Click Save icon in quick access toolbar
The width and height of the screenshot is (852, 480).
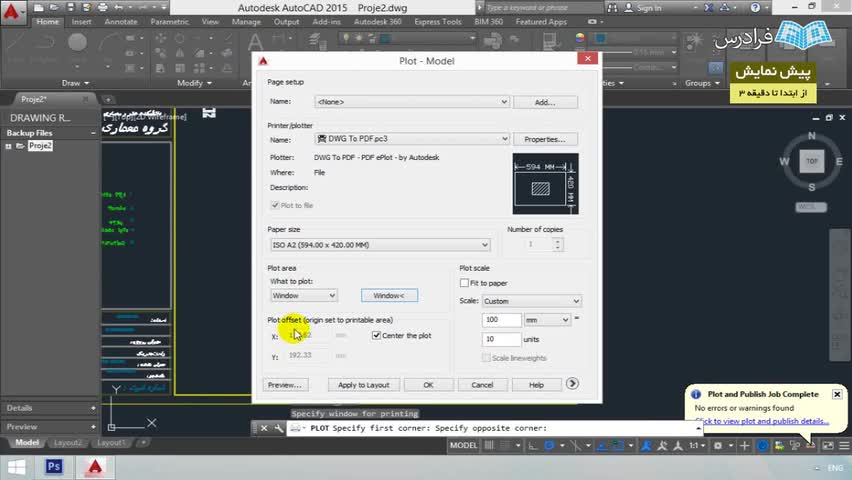point(71,8)
